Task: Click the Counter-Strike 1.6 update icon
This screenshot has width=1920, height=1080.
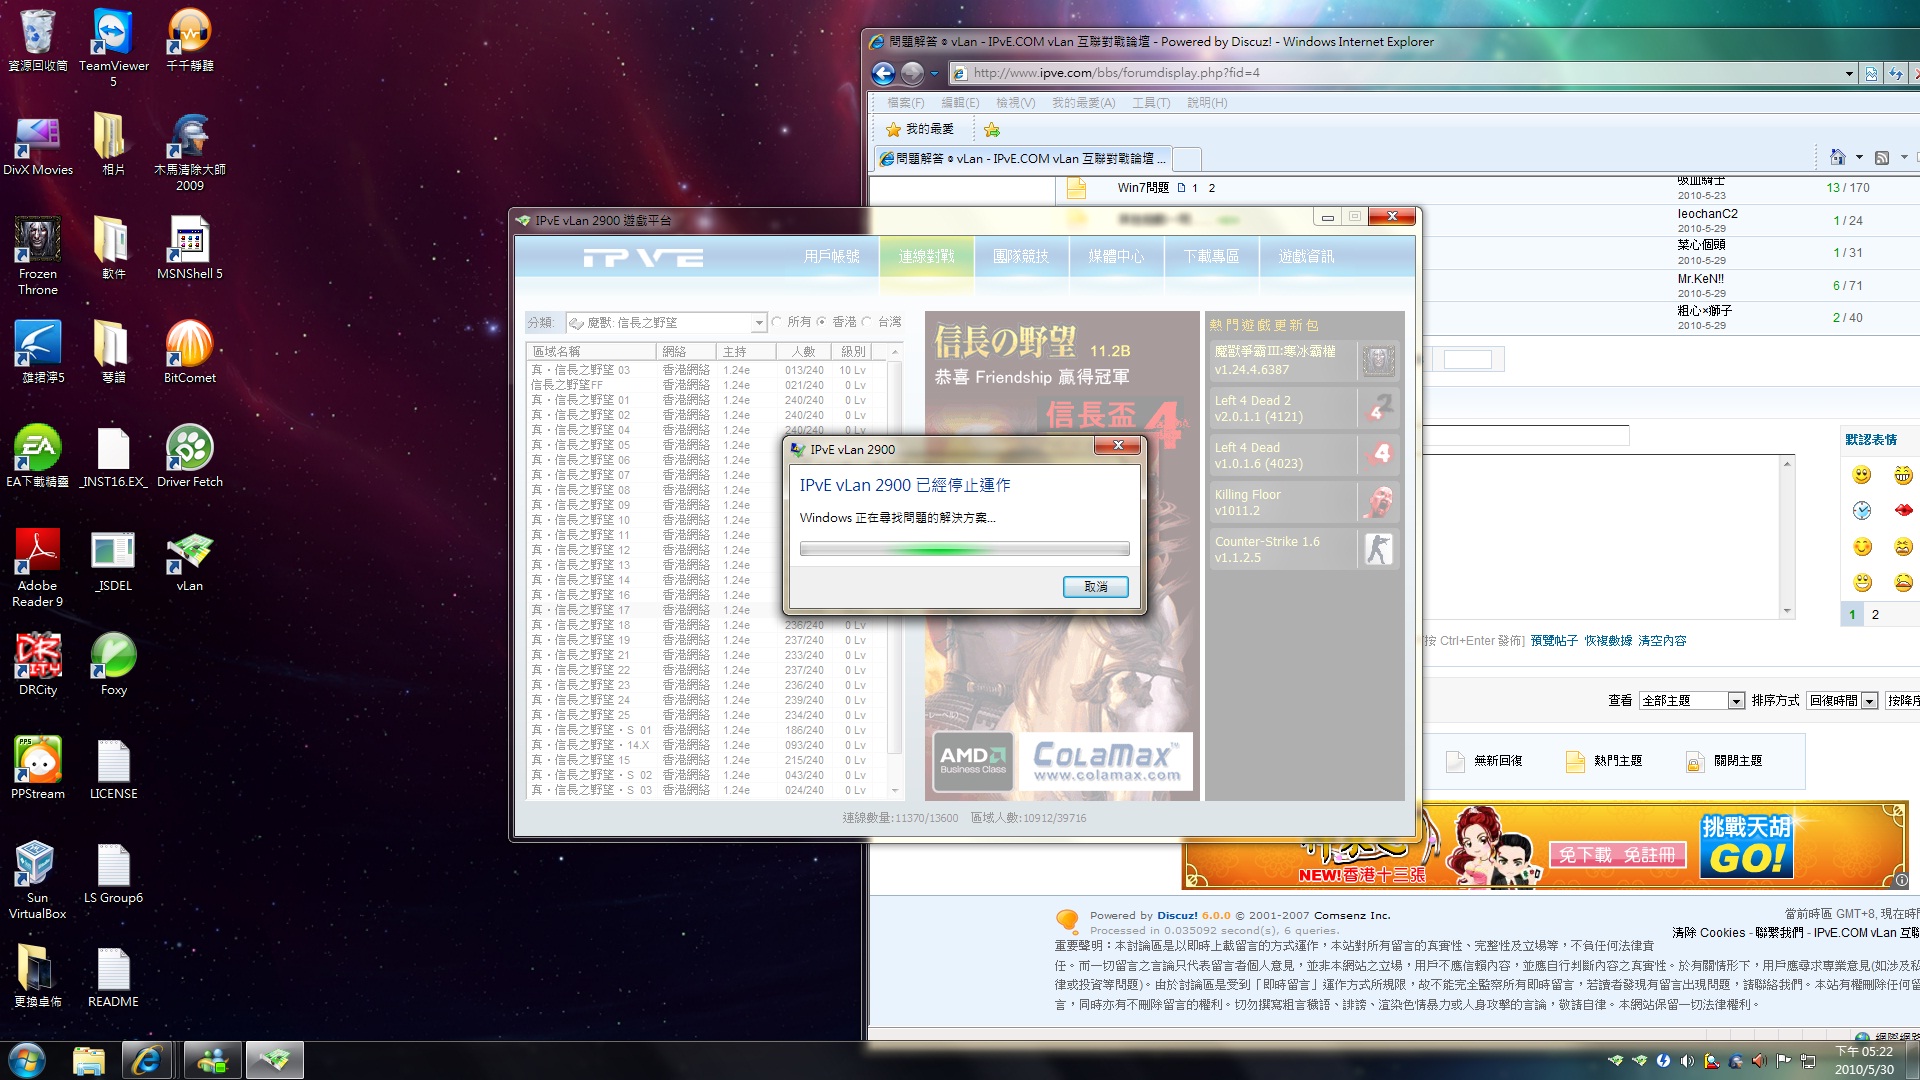Action: click(1378, 549)
